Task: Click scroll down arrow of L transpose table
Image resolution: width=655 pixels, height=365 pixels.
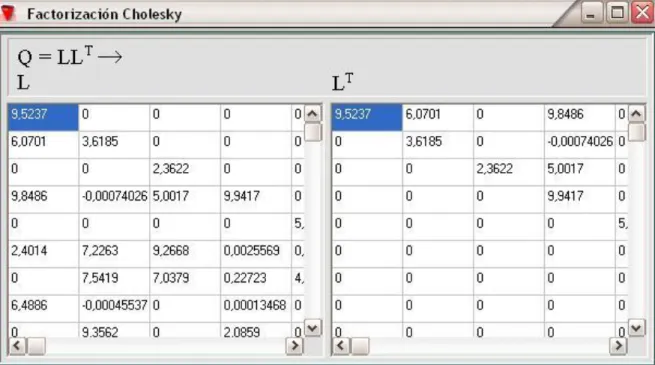Action: [x=636, y=328]
